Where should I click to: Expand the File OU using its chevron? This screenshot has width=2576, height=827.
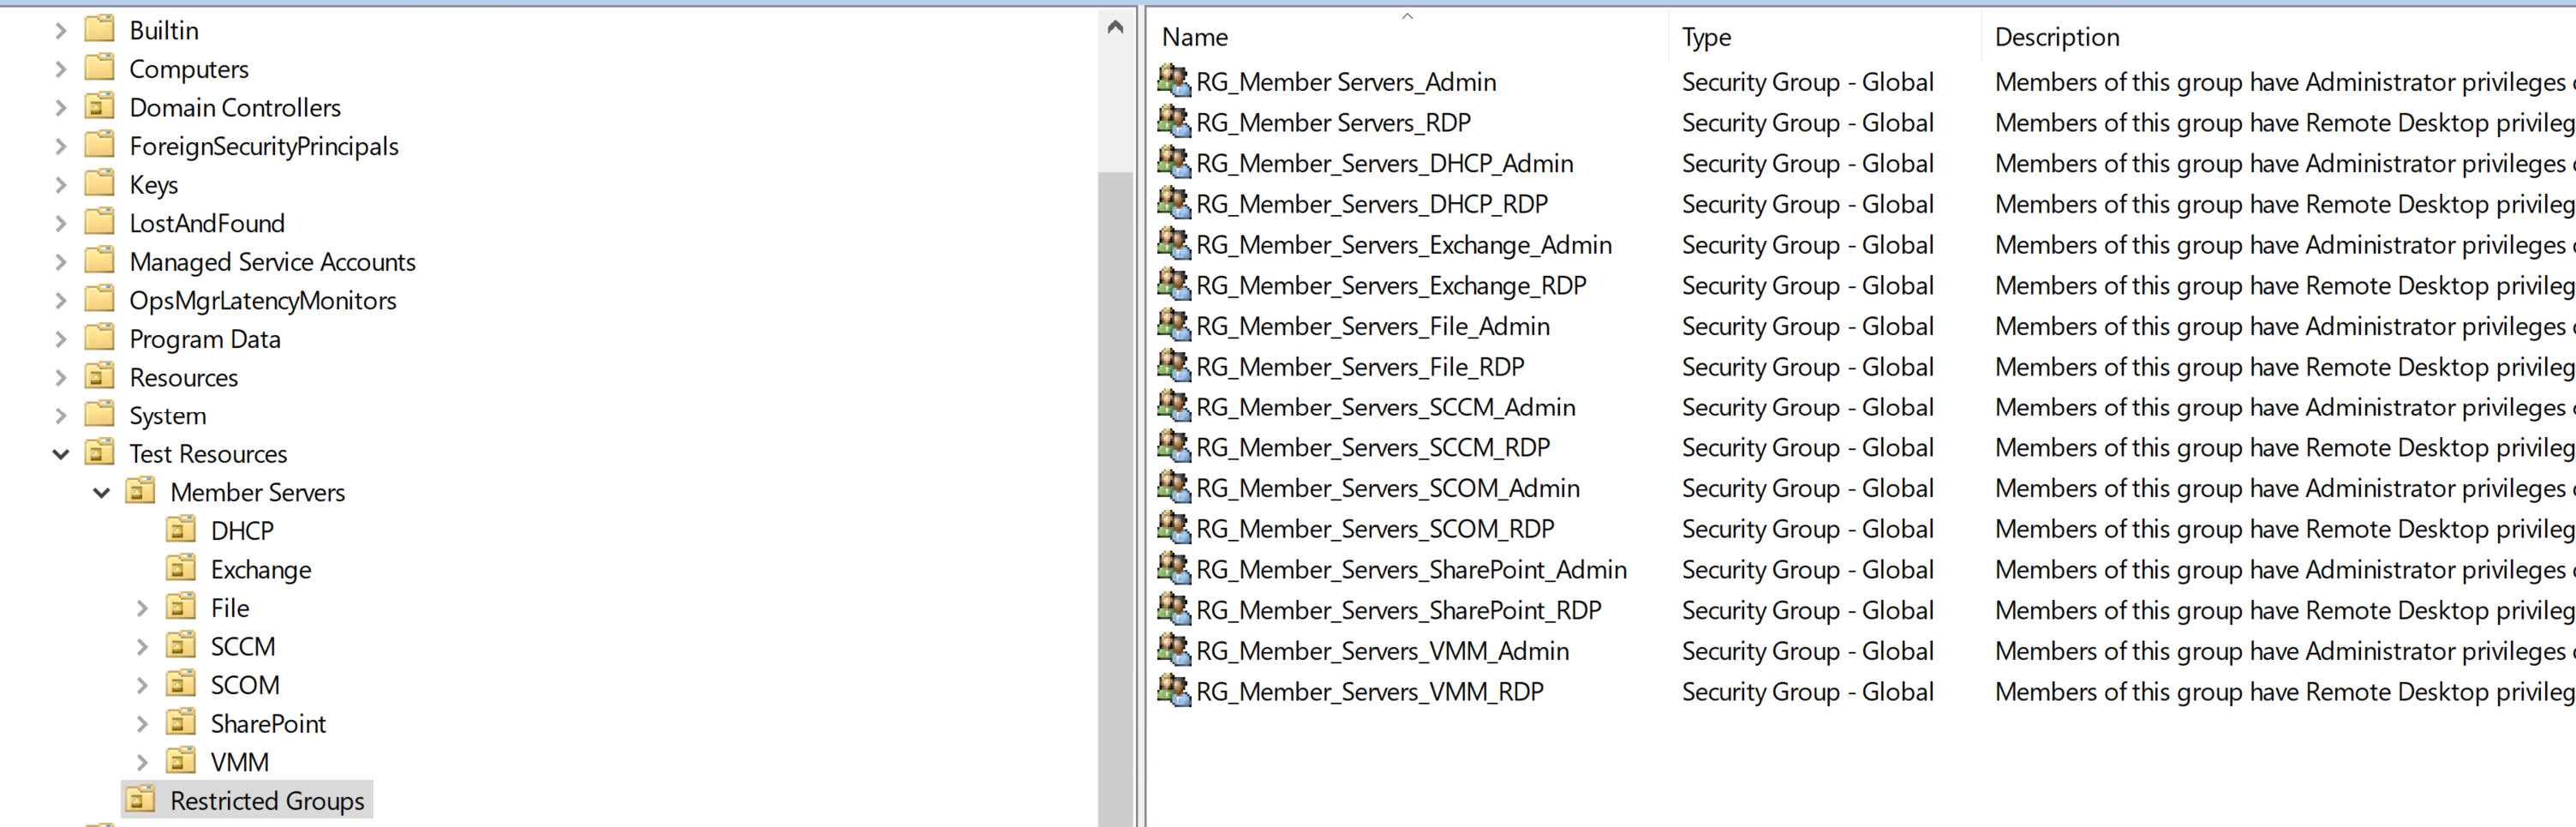pyautogui.click(x=142, y=607)
